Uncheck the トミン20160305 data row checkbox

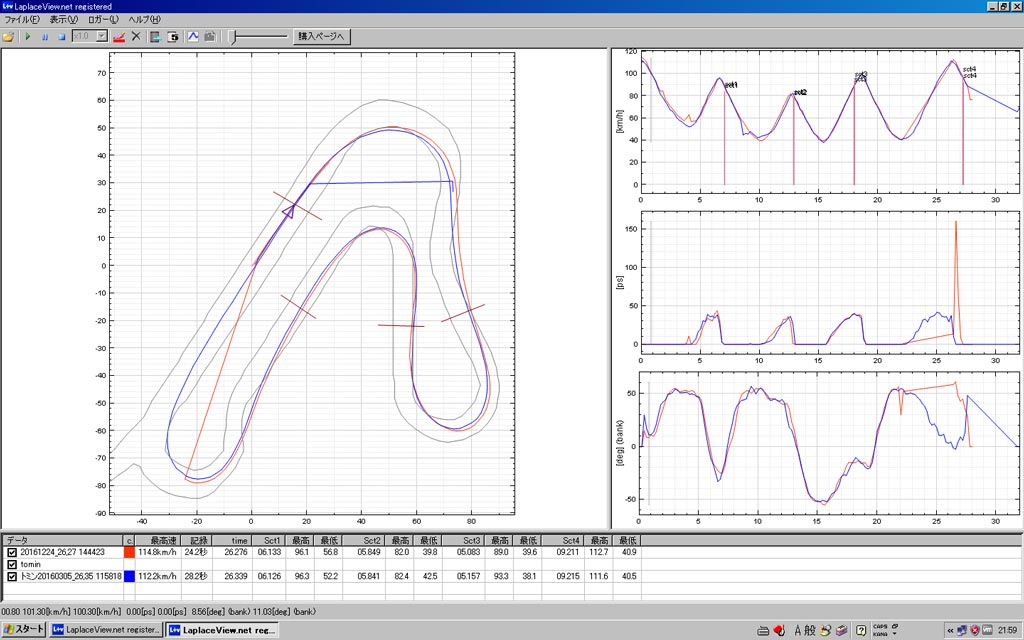(12, 576)
